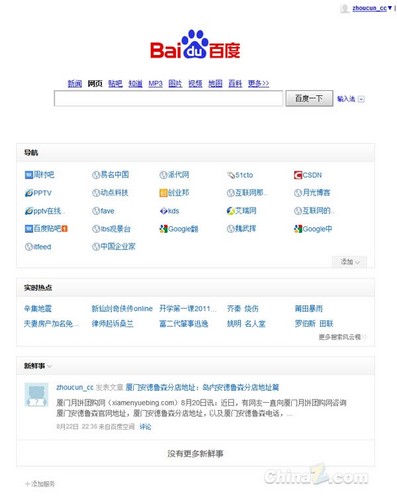Expand the 新鲜事 section chevron
Image resolution: width=397 pixels, height=500 pixels.
tap(49, 366)
